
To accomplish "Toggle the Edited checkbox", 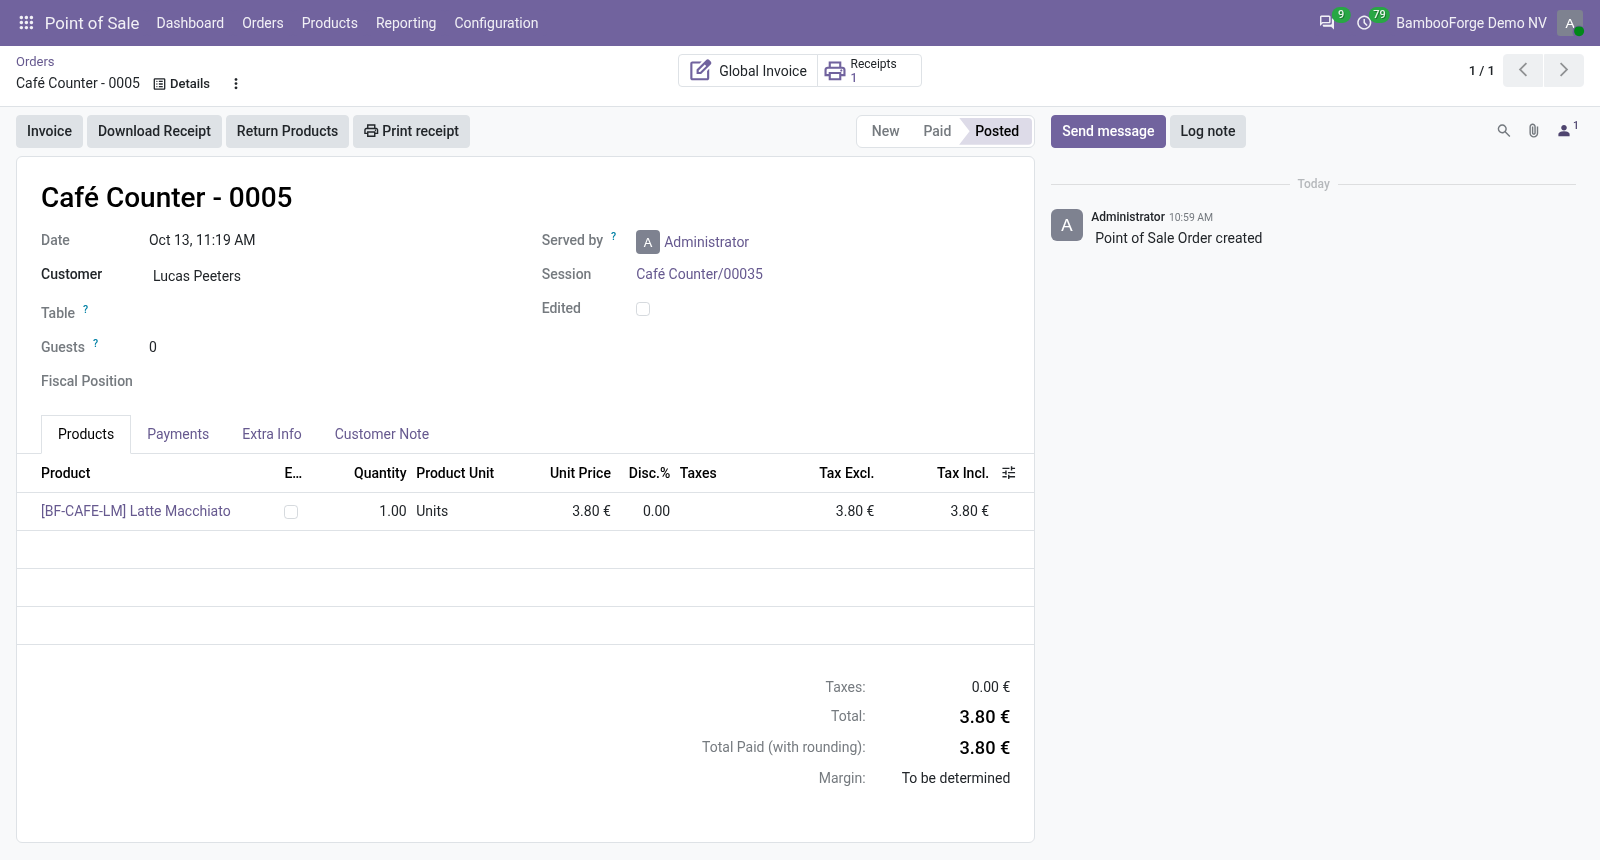I will pyautogui.click(x=643, y=309).
